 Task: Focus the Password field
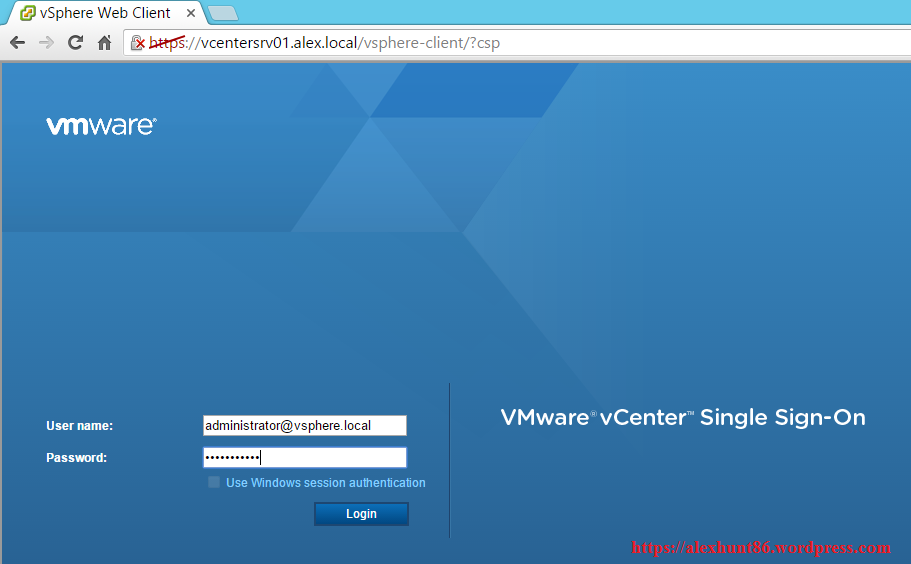coord(304,458)
